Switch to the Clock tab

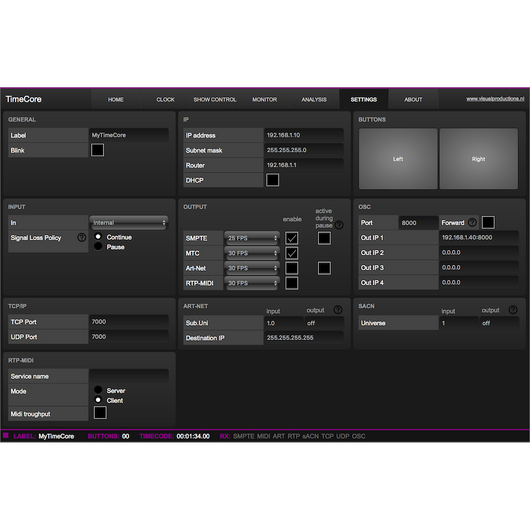point(165,99)
